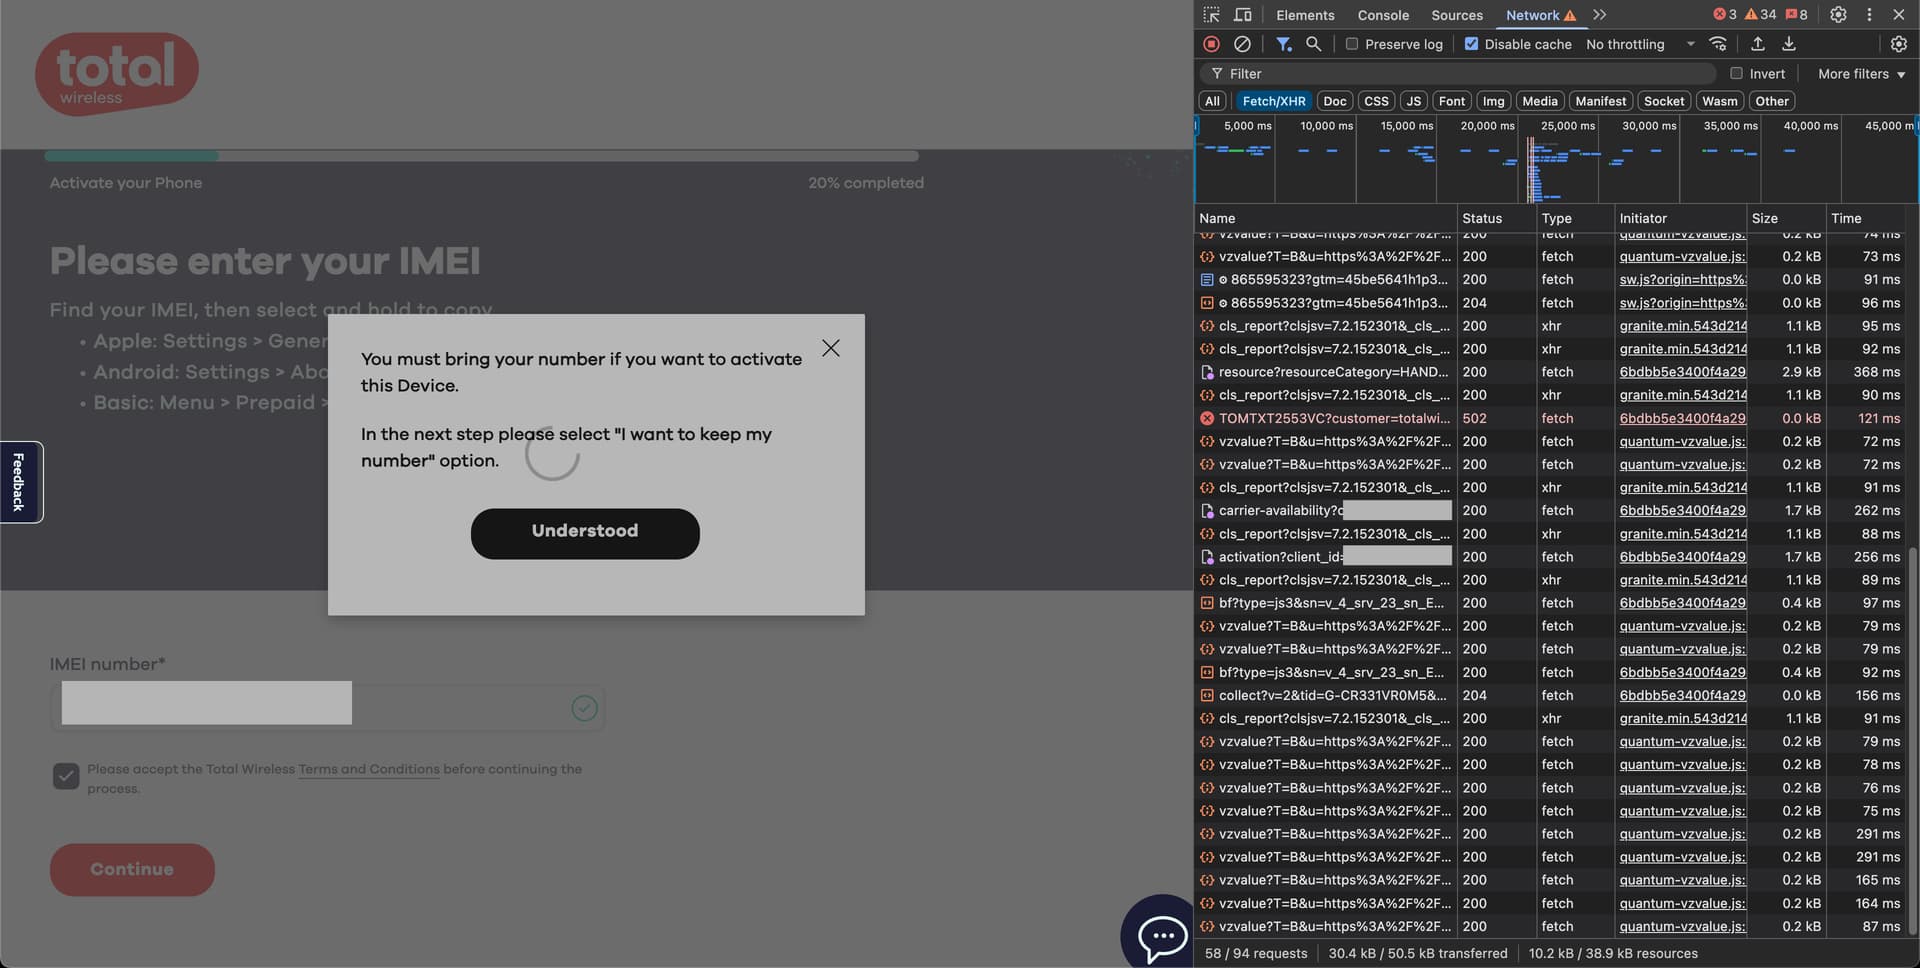This screenshot has height=968, width=1920.
Task: Click the import HAR upload icon
Action: coord(1757,44)
